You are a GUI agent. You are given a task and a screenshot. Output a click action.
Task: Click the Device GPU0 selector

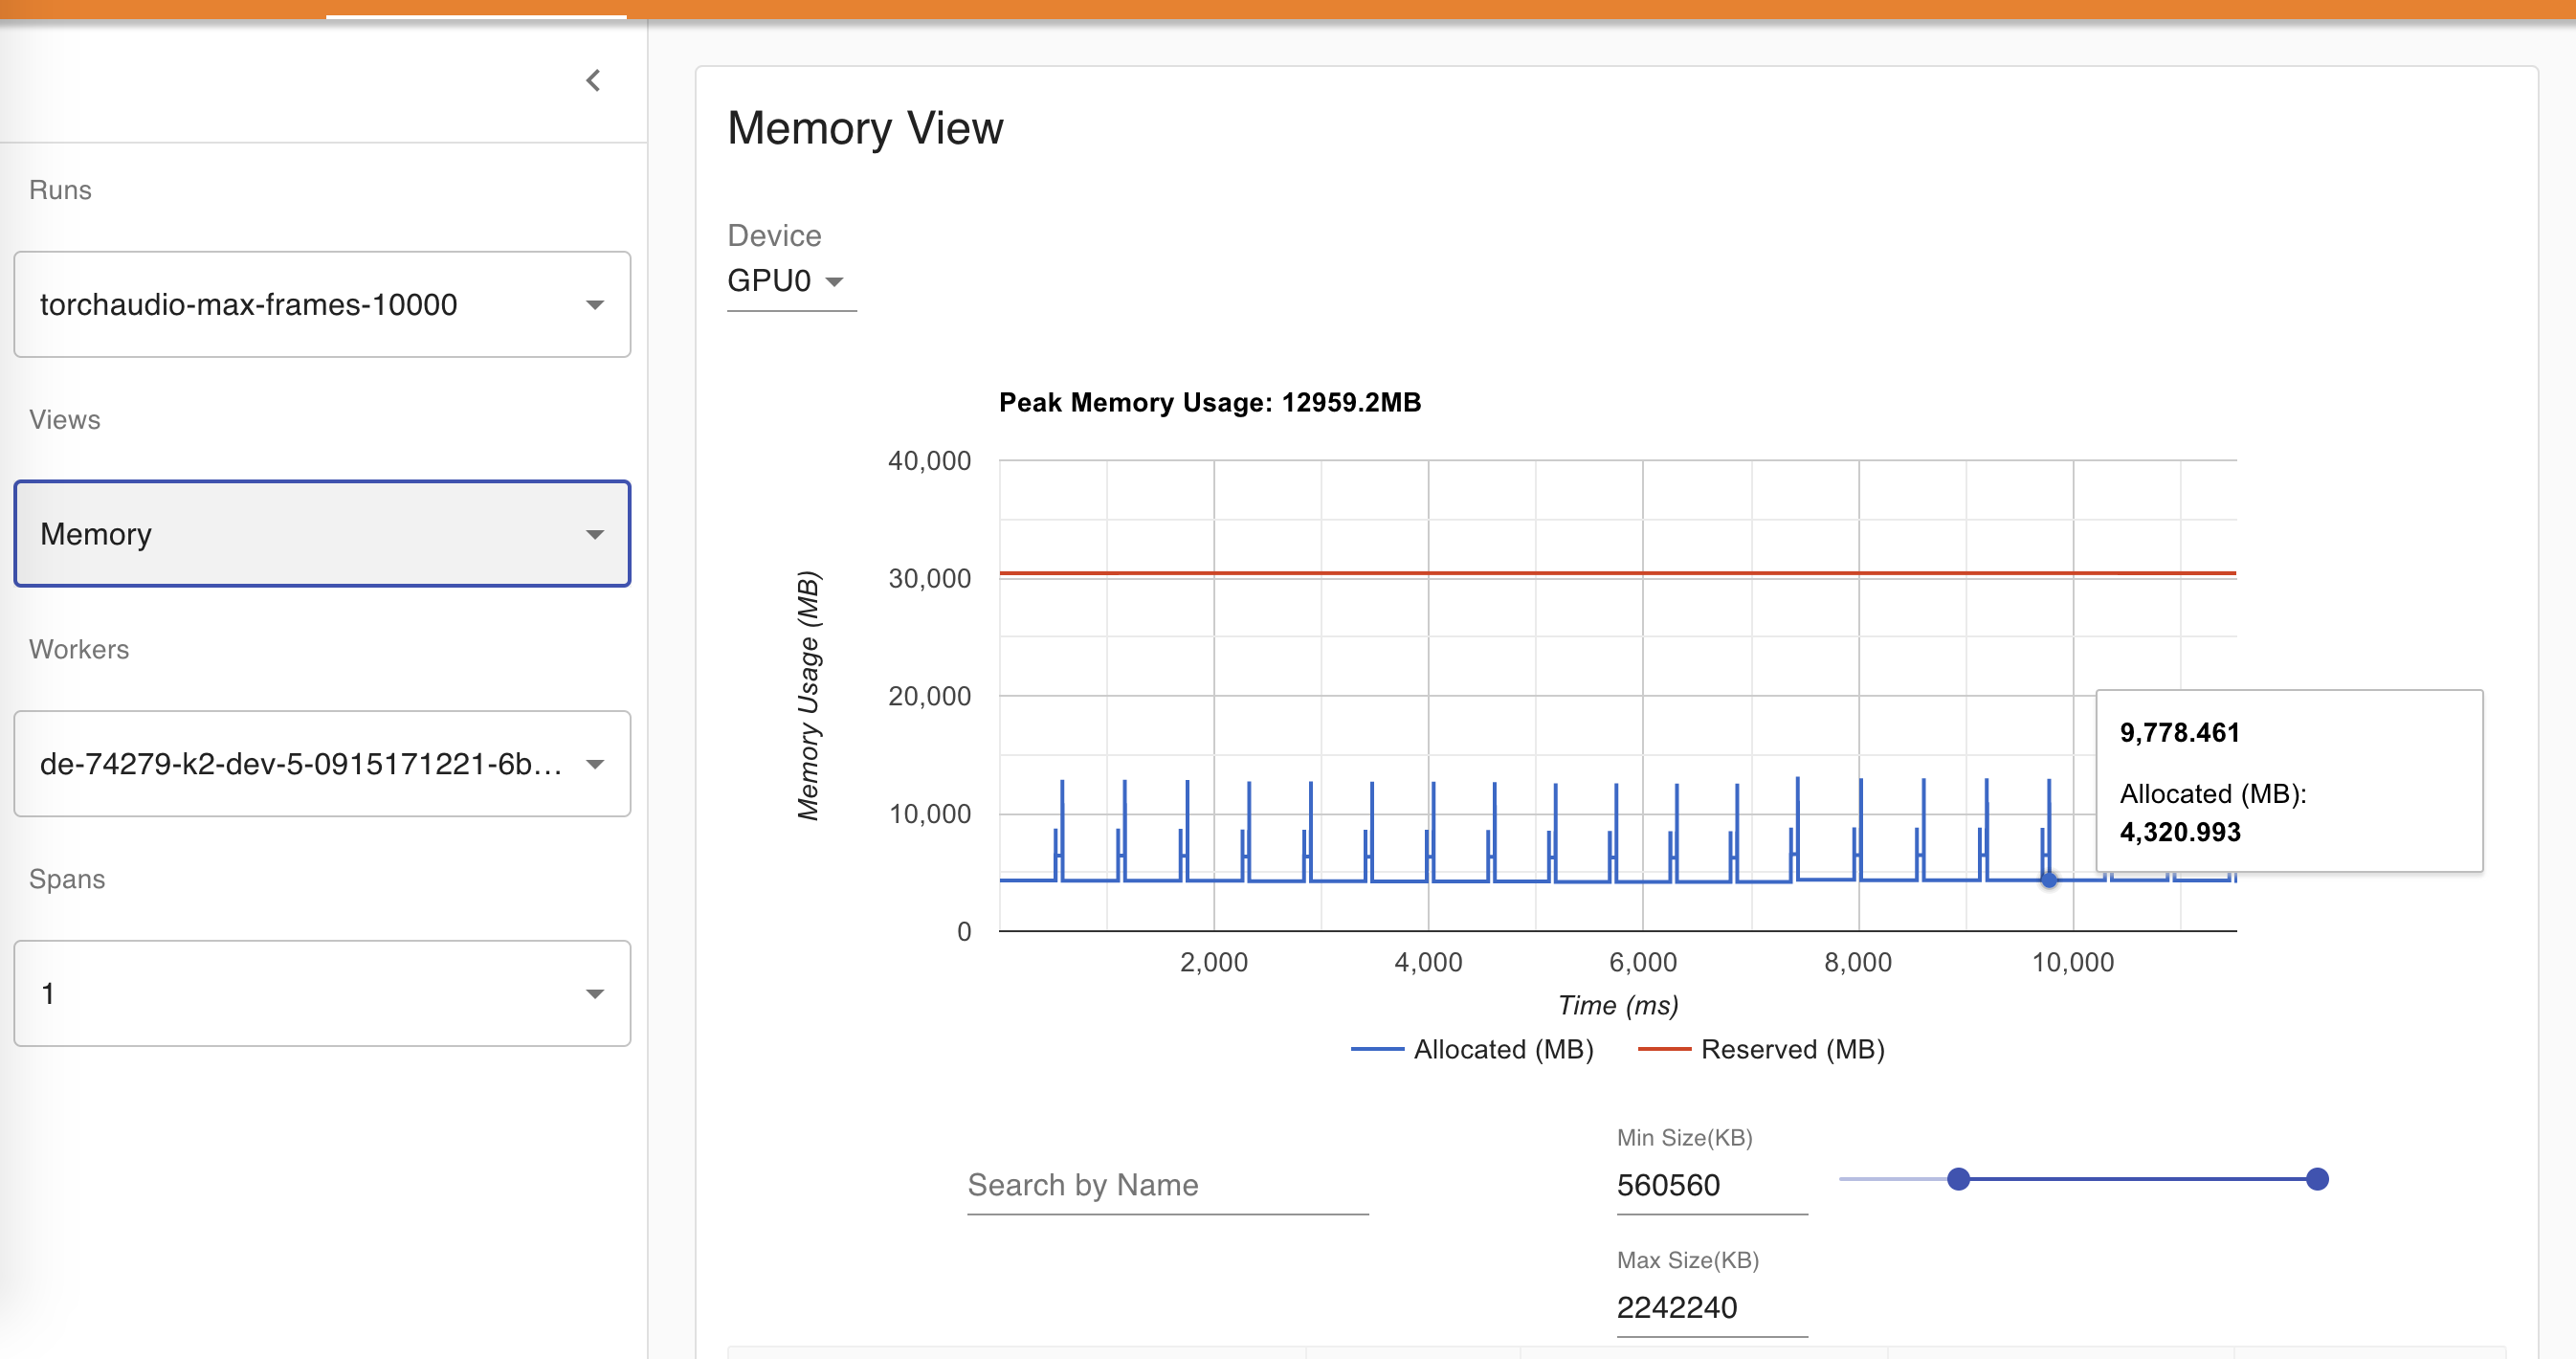click(x=770, y=281)
